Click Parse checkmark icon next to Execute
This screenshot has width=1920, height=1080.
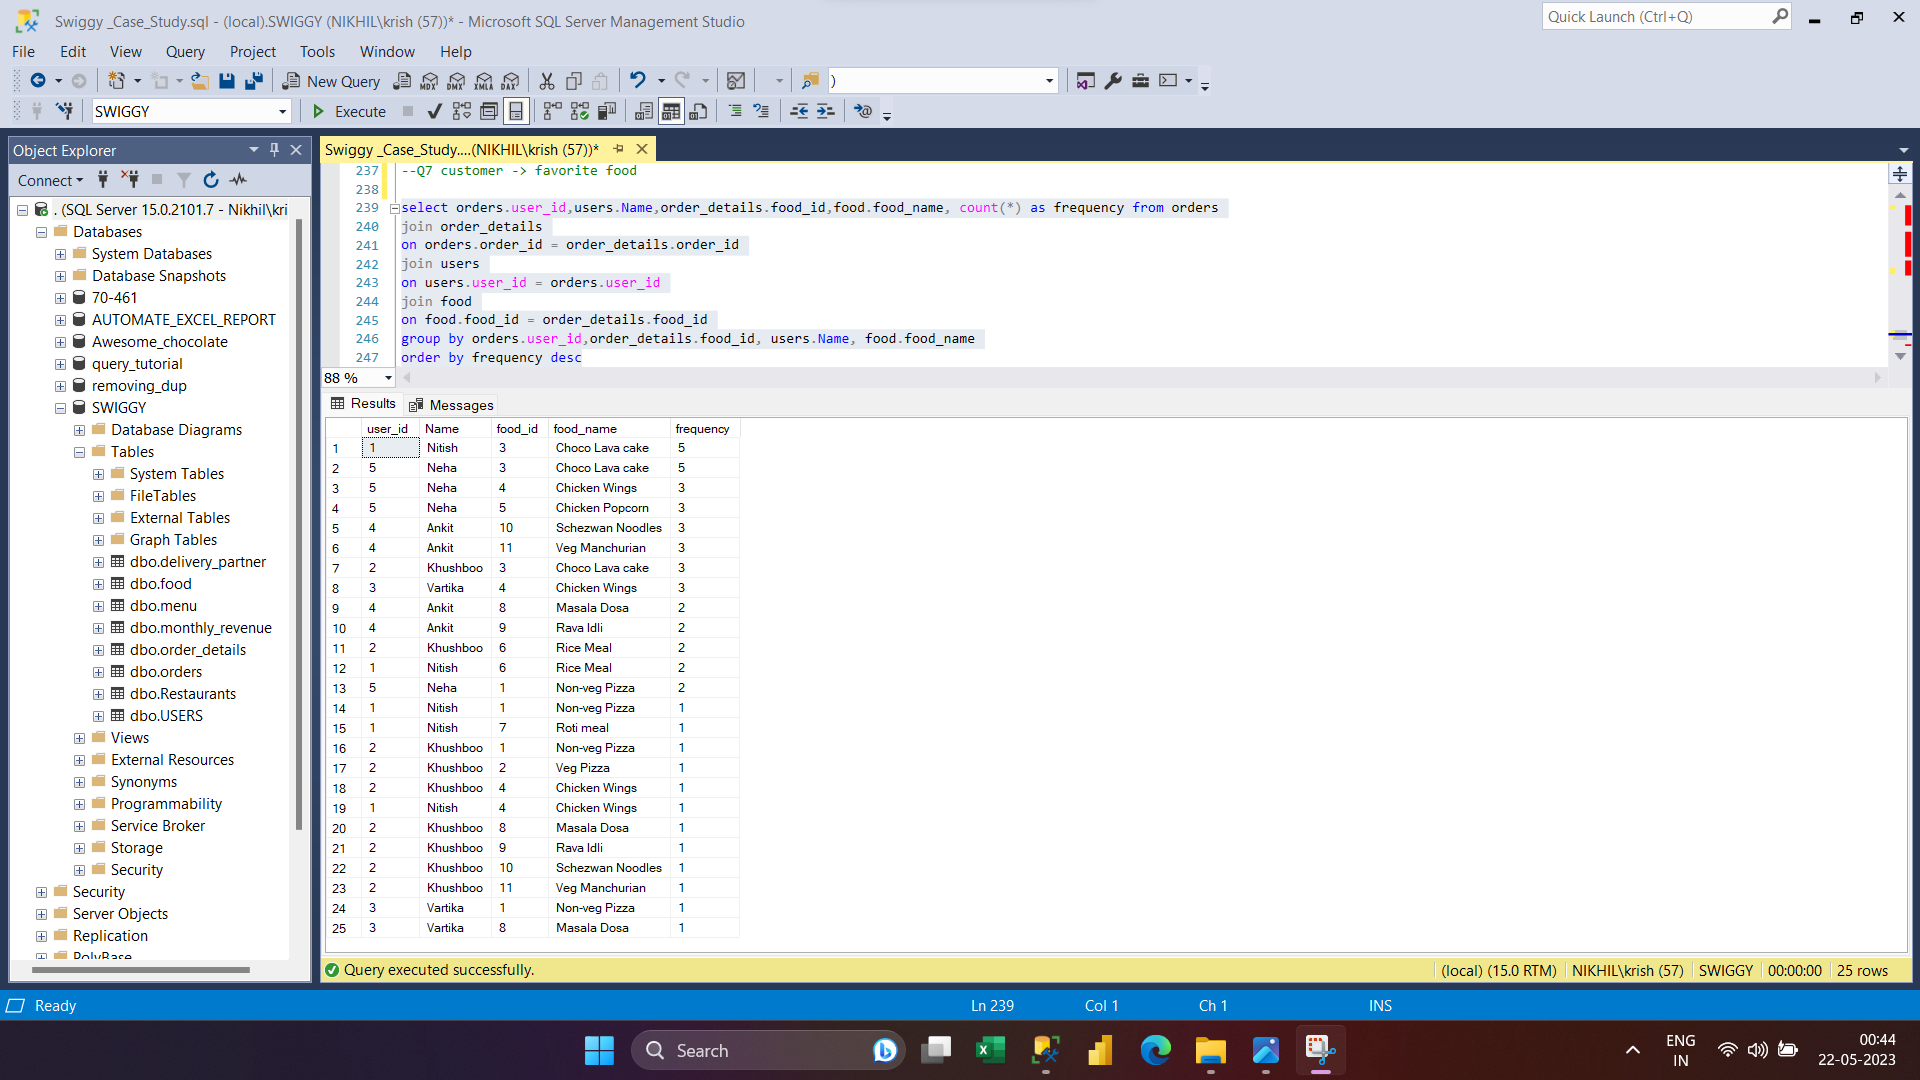tap(435, 111)
